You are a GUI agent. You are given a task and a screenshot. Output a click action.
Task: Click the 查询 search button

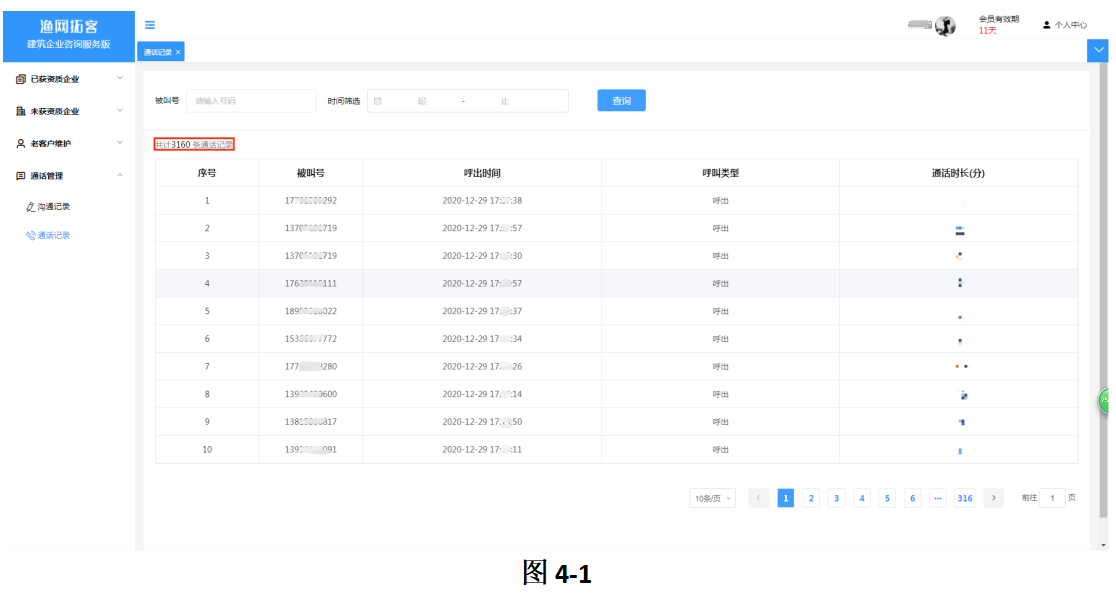621,101
